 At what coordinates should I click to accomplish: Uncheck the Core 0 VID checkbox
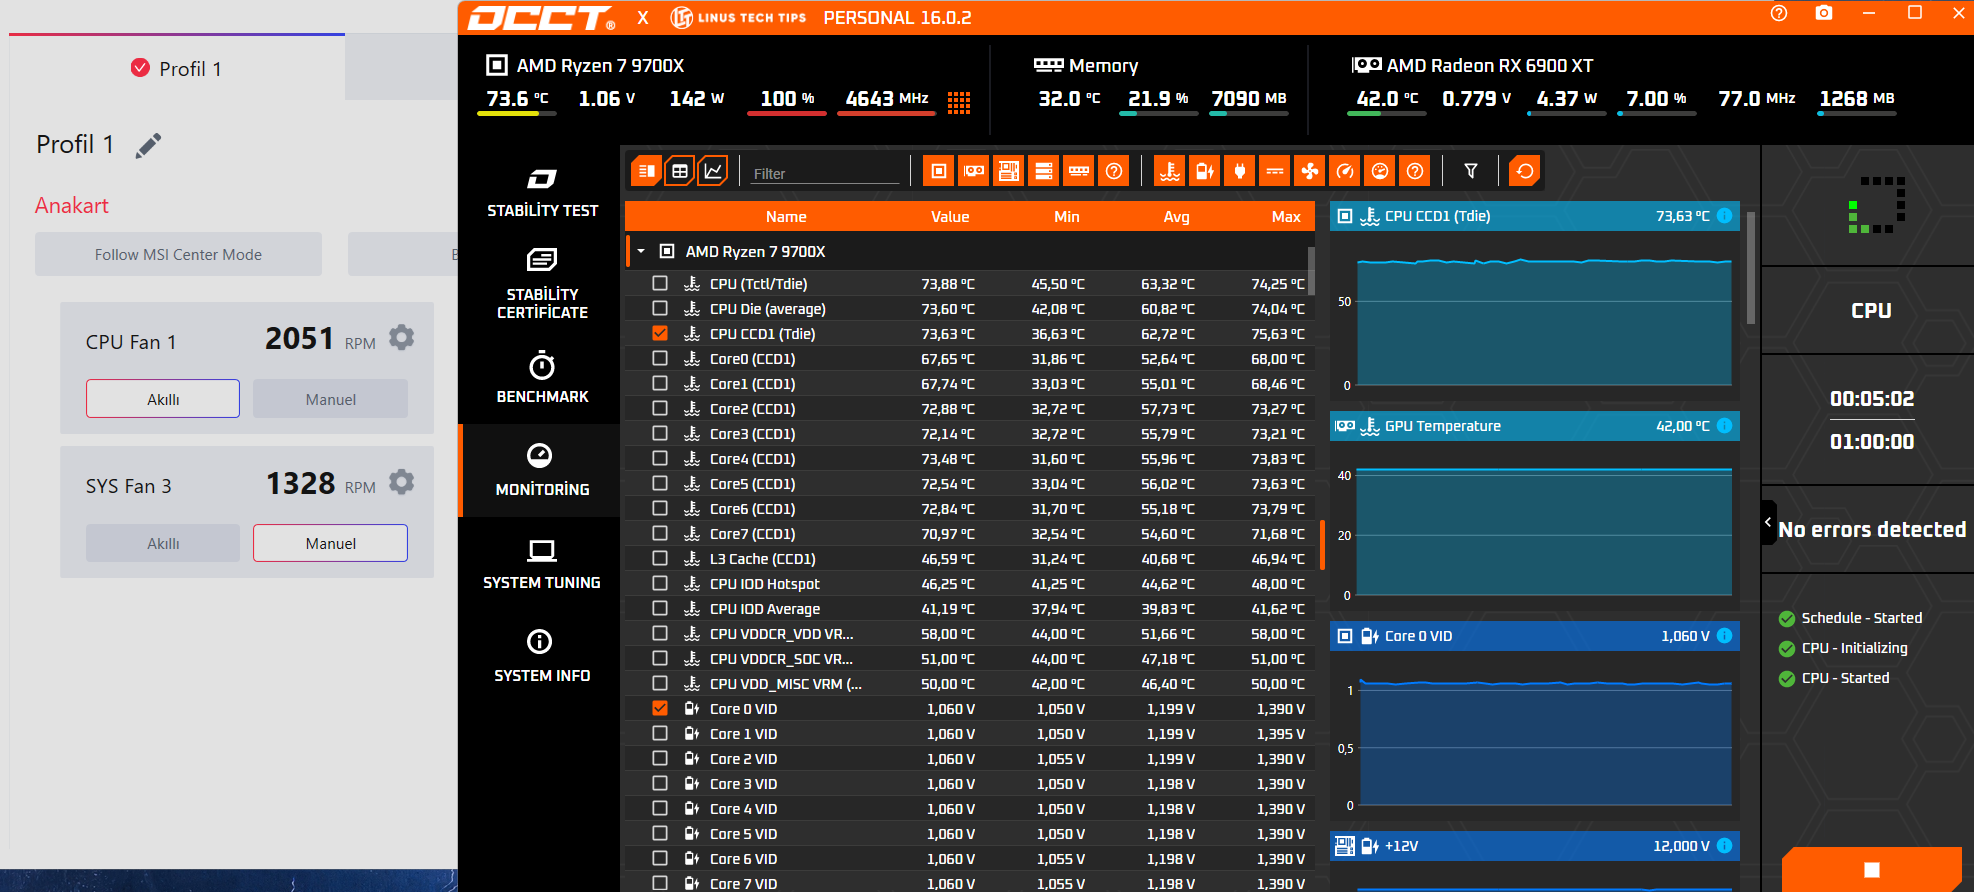pyautogui.click(x=660, y=708)
